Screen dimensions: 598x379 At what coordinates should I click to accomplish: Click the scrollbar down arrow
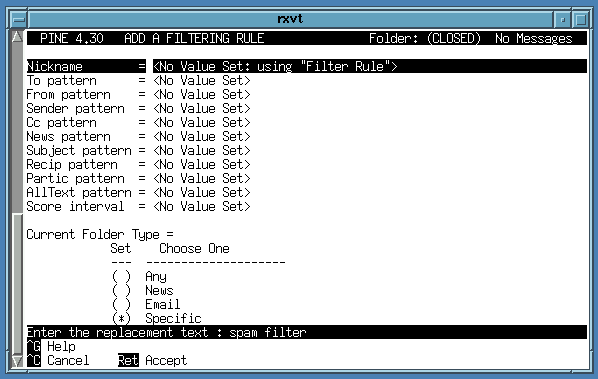click(17, 361)
